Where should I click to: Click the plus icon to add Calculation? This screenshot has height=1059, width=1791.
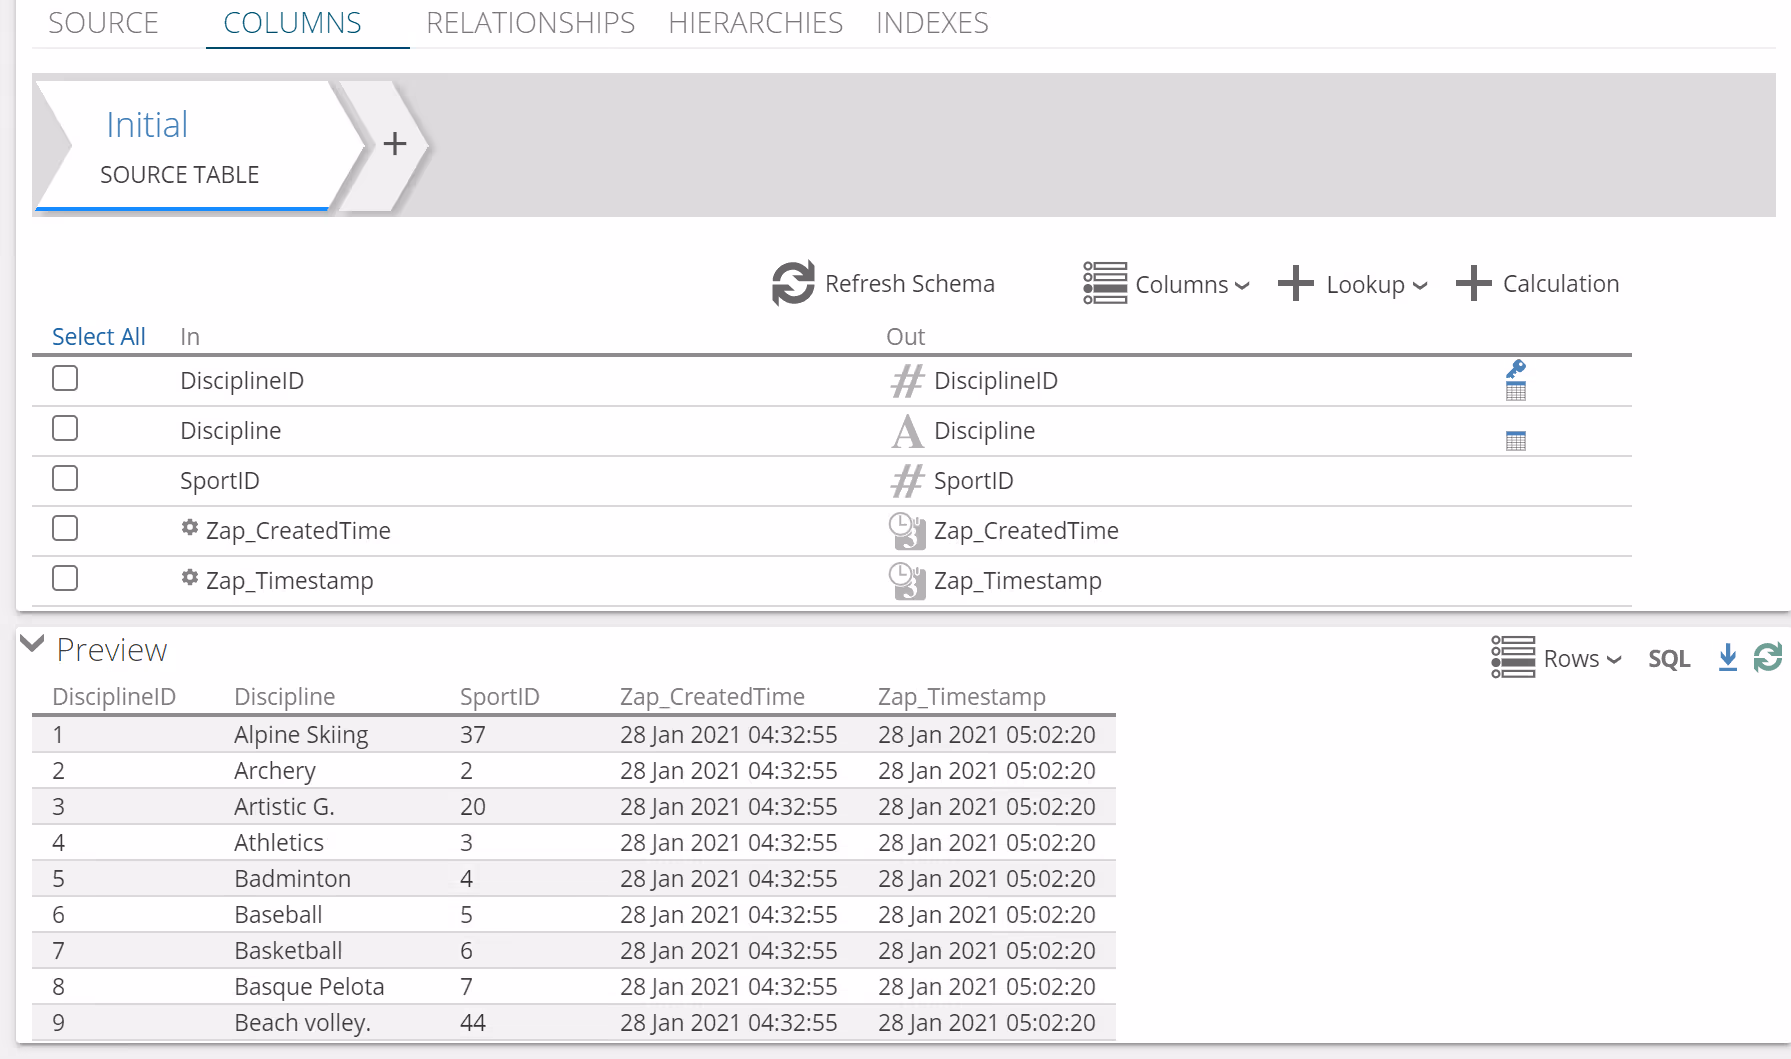[1473, 284]
